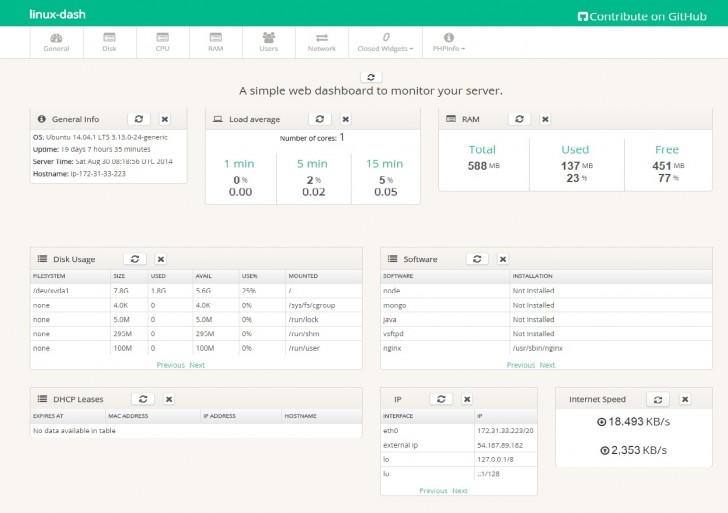Refresh the Load average widget
This screenshot has height=513, width=728.
click(319, 119)
